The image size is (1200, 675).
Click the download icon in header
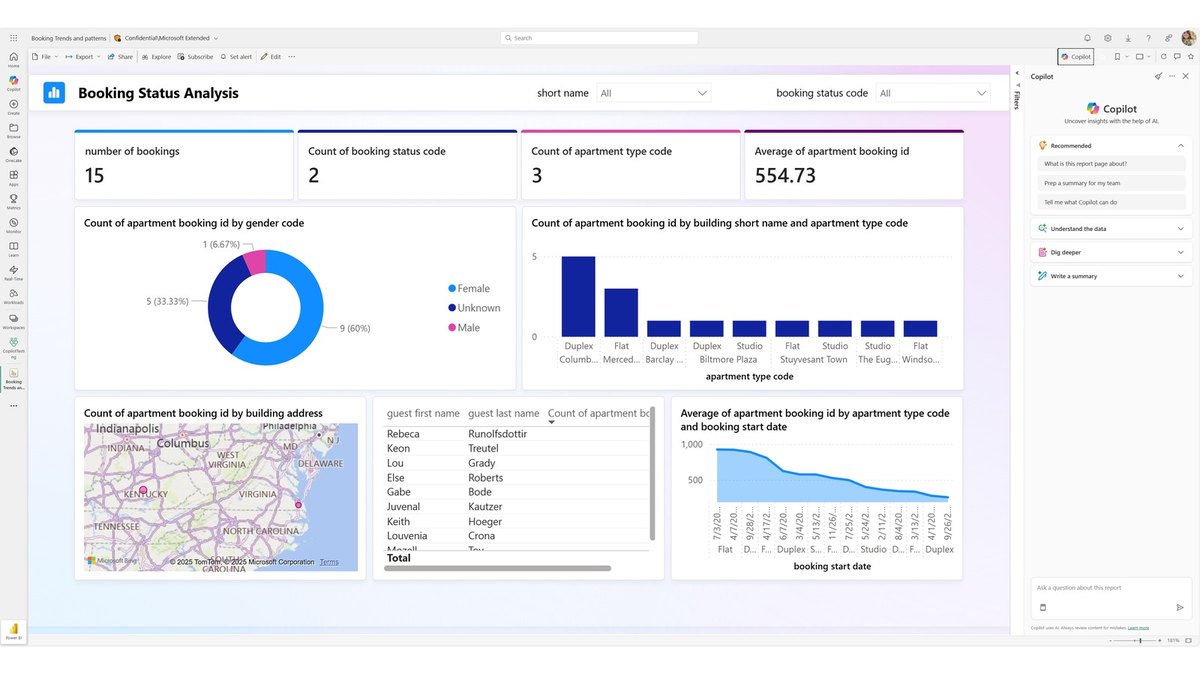coord(1128,37)
